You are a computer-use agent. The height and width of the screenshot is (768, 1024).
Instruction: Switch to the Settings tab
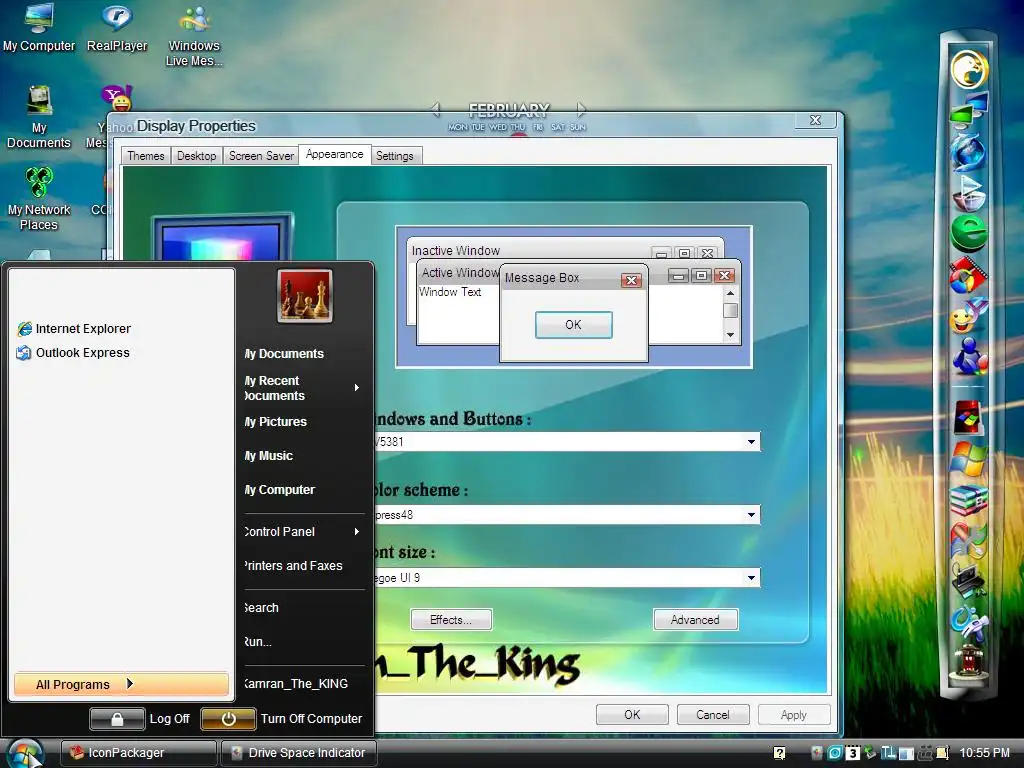pos(394,155)
